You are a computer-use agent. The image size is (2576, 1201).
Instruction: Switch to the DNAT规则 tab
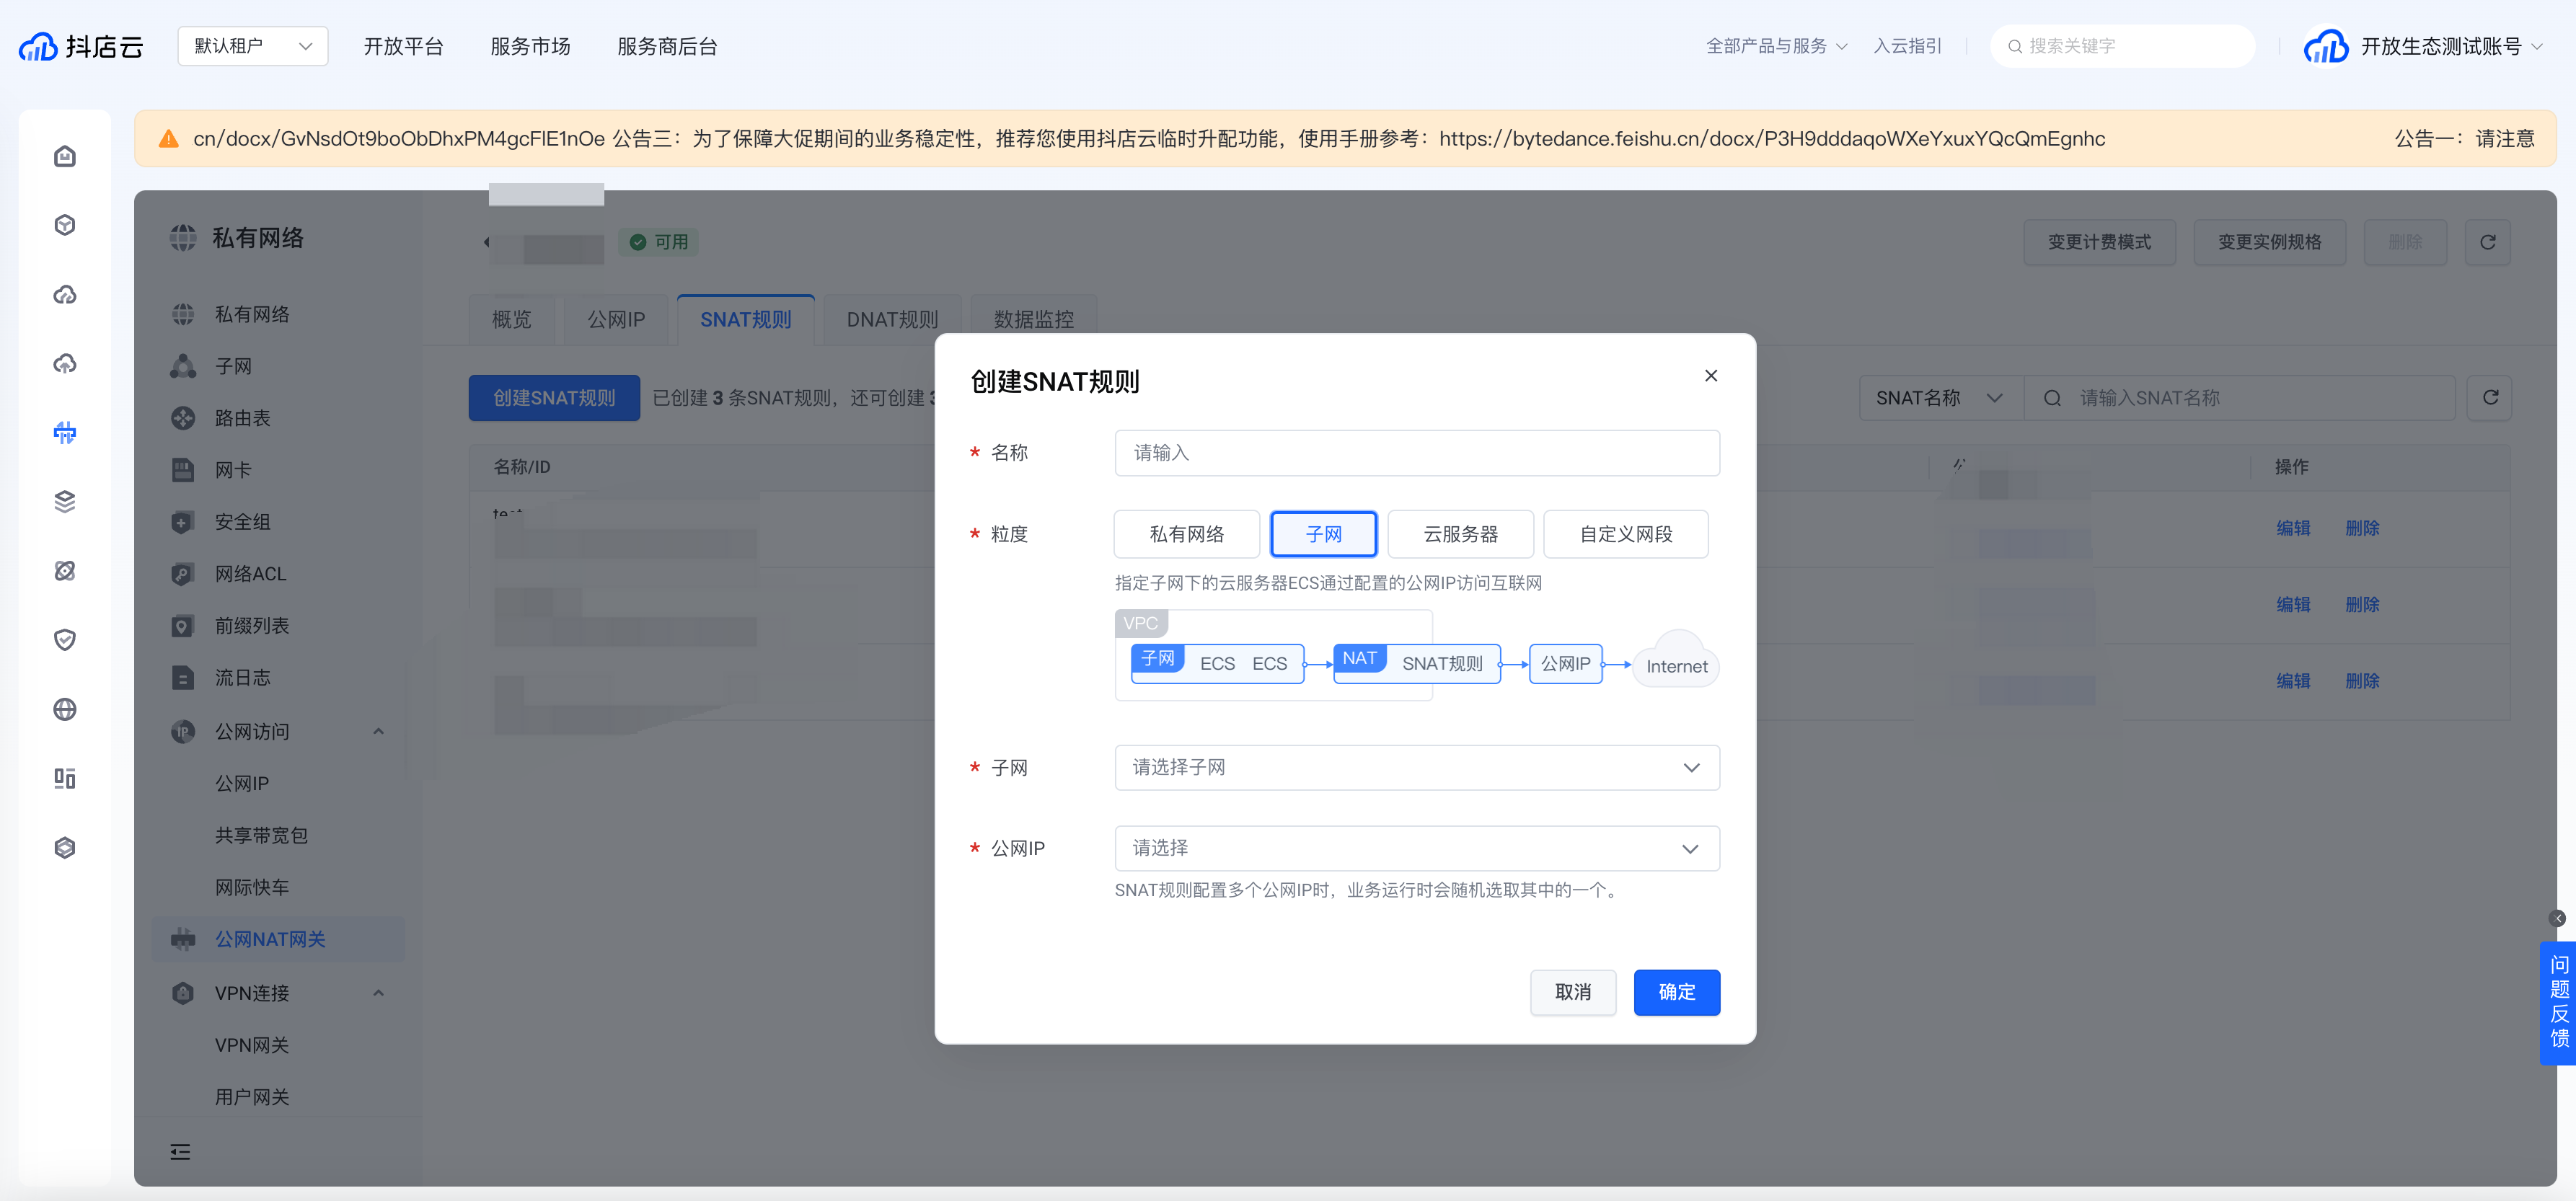coord(892,319)
